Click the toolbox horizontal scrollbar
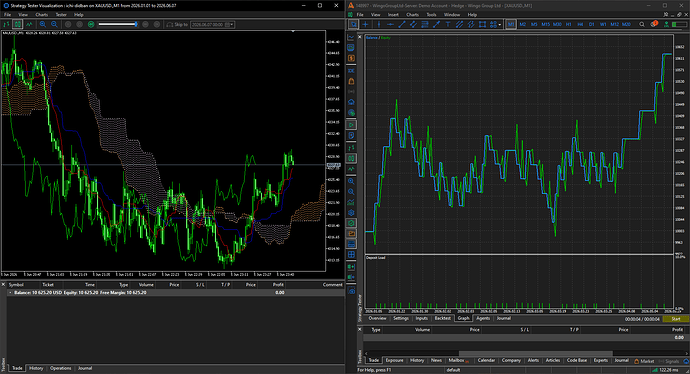Viewport: 690px width, 374px height. coord(536,353)
